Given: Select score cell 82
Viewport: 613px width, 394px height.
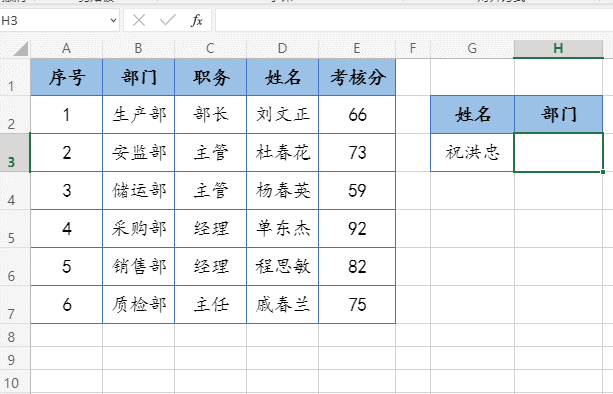Looking at the screenshot, I should pyautogui.click(x=357, y=266).
